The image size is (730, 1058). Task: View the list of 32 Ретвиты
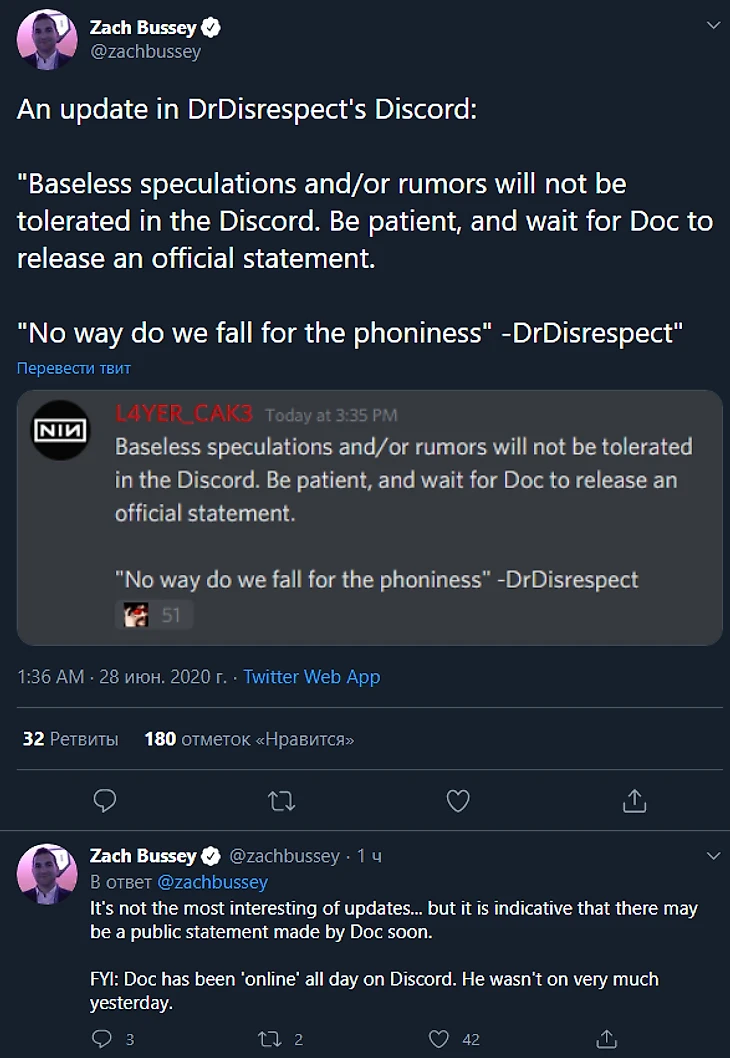70,739
